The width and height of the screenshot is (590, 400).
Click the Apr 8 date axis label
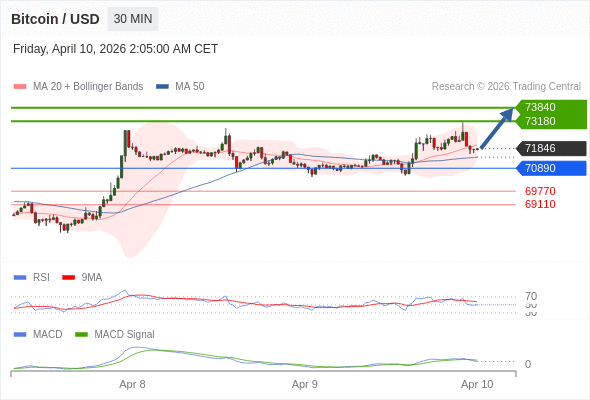pyautogui.click(x=132, y=385)
